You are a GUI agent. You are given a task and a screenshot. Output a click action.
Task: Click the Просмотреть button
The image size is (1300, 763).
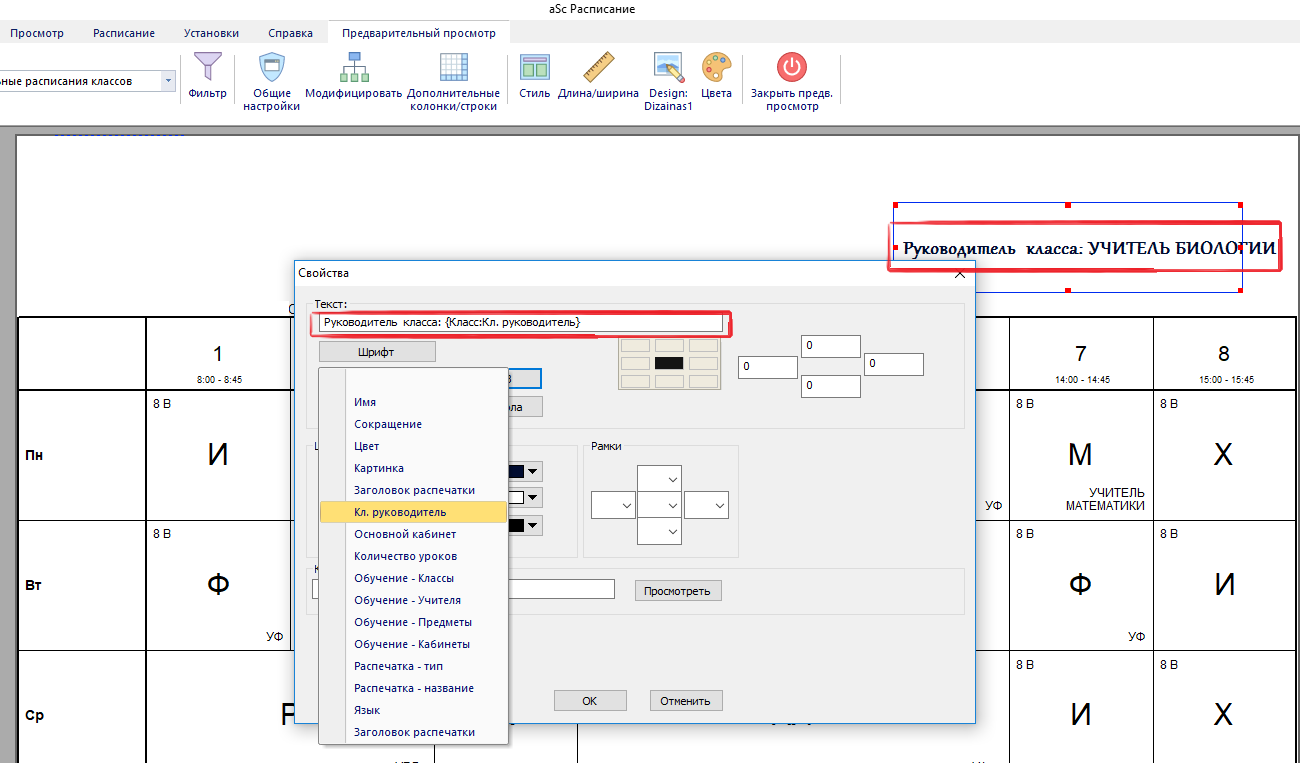click(x=677, y=591)
